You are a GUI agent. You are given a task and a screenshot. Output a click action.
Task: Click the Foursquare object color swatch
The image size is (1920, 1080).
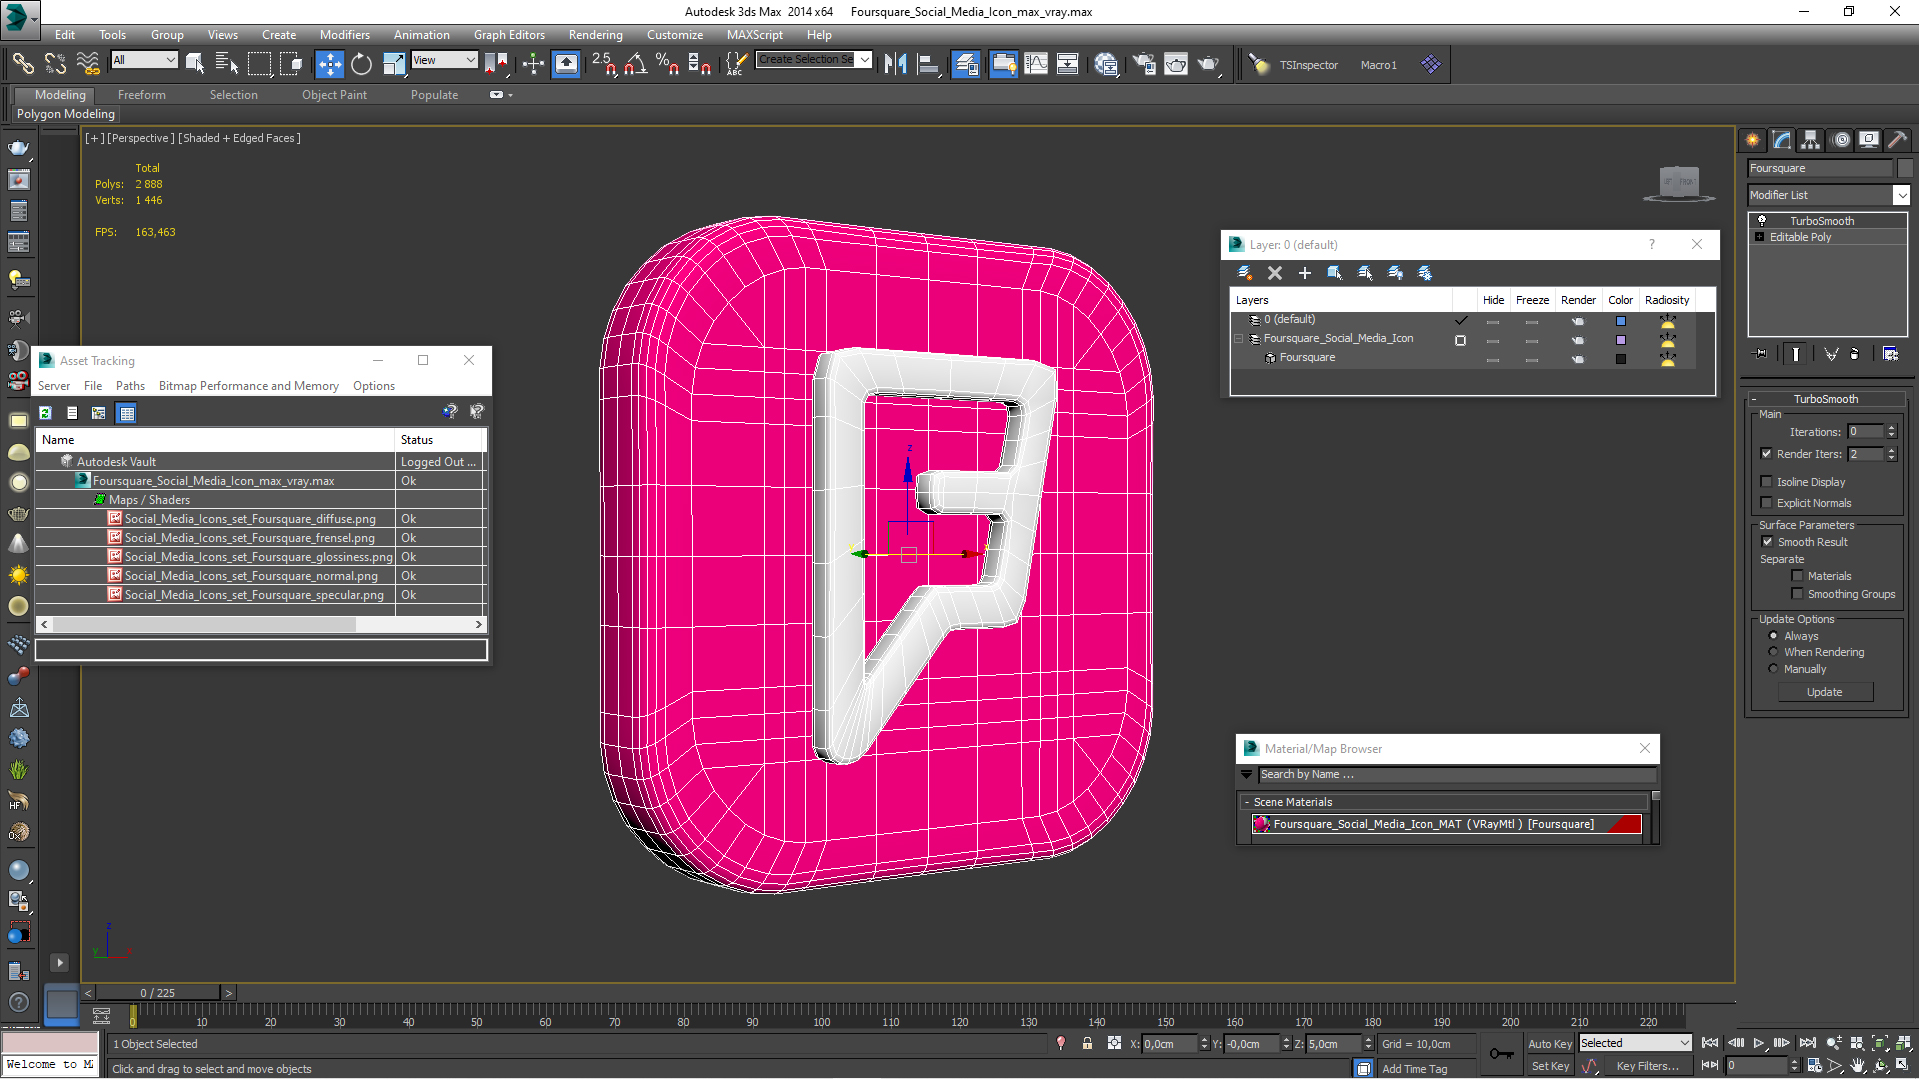tap(1621, 359)
